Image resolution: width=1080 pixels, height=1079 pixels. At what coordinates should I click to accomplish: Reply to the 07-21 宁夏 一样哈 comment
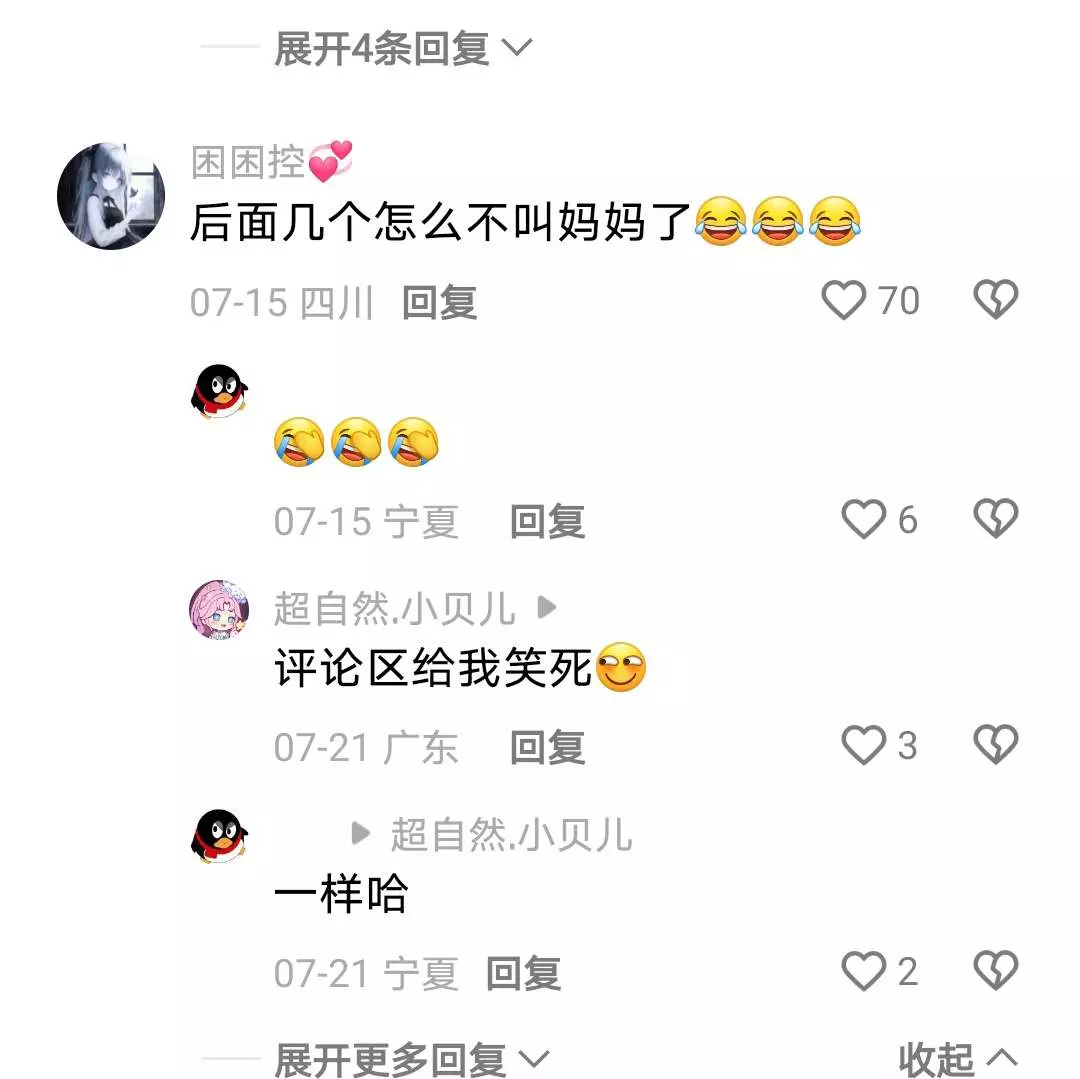pyautogui.click(x=523, y=973)
